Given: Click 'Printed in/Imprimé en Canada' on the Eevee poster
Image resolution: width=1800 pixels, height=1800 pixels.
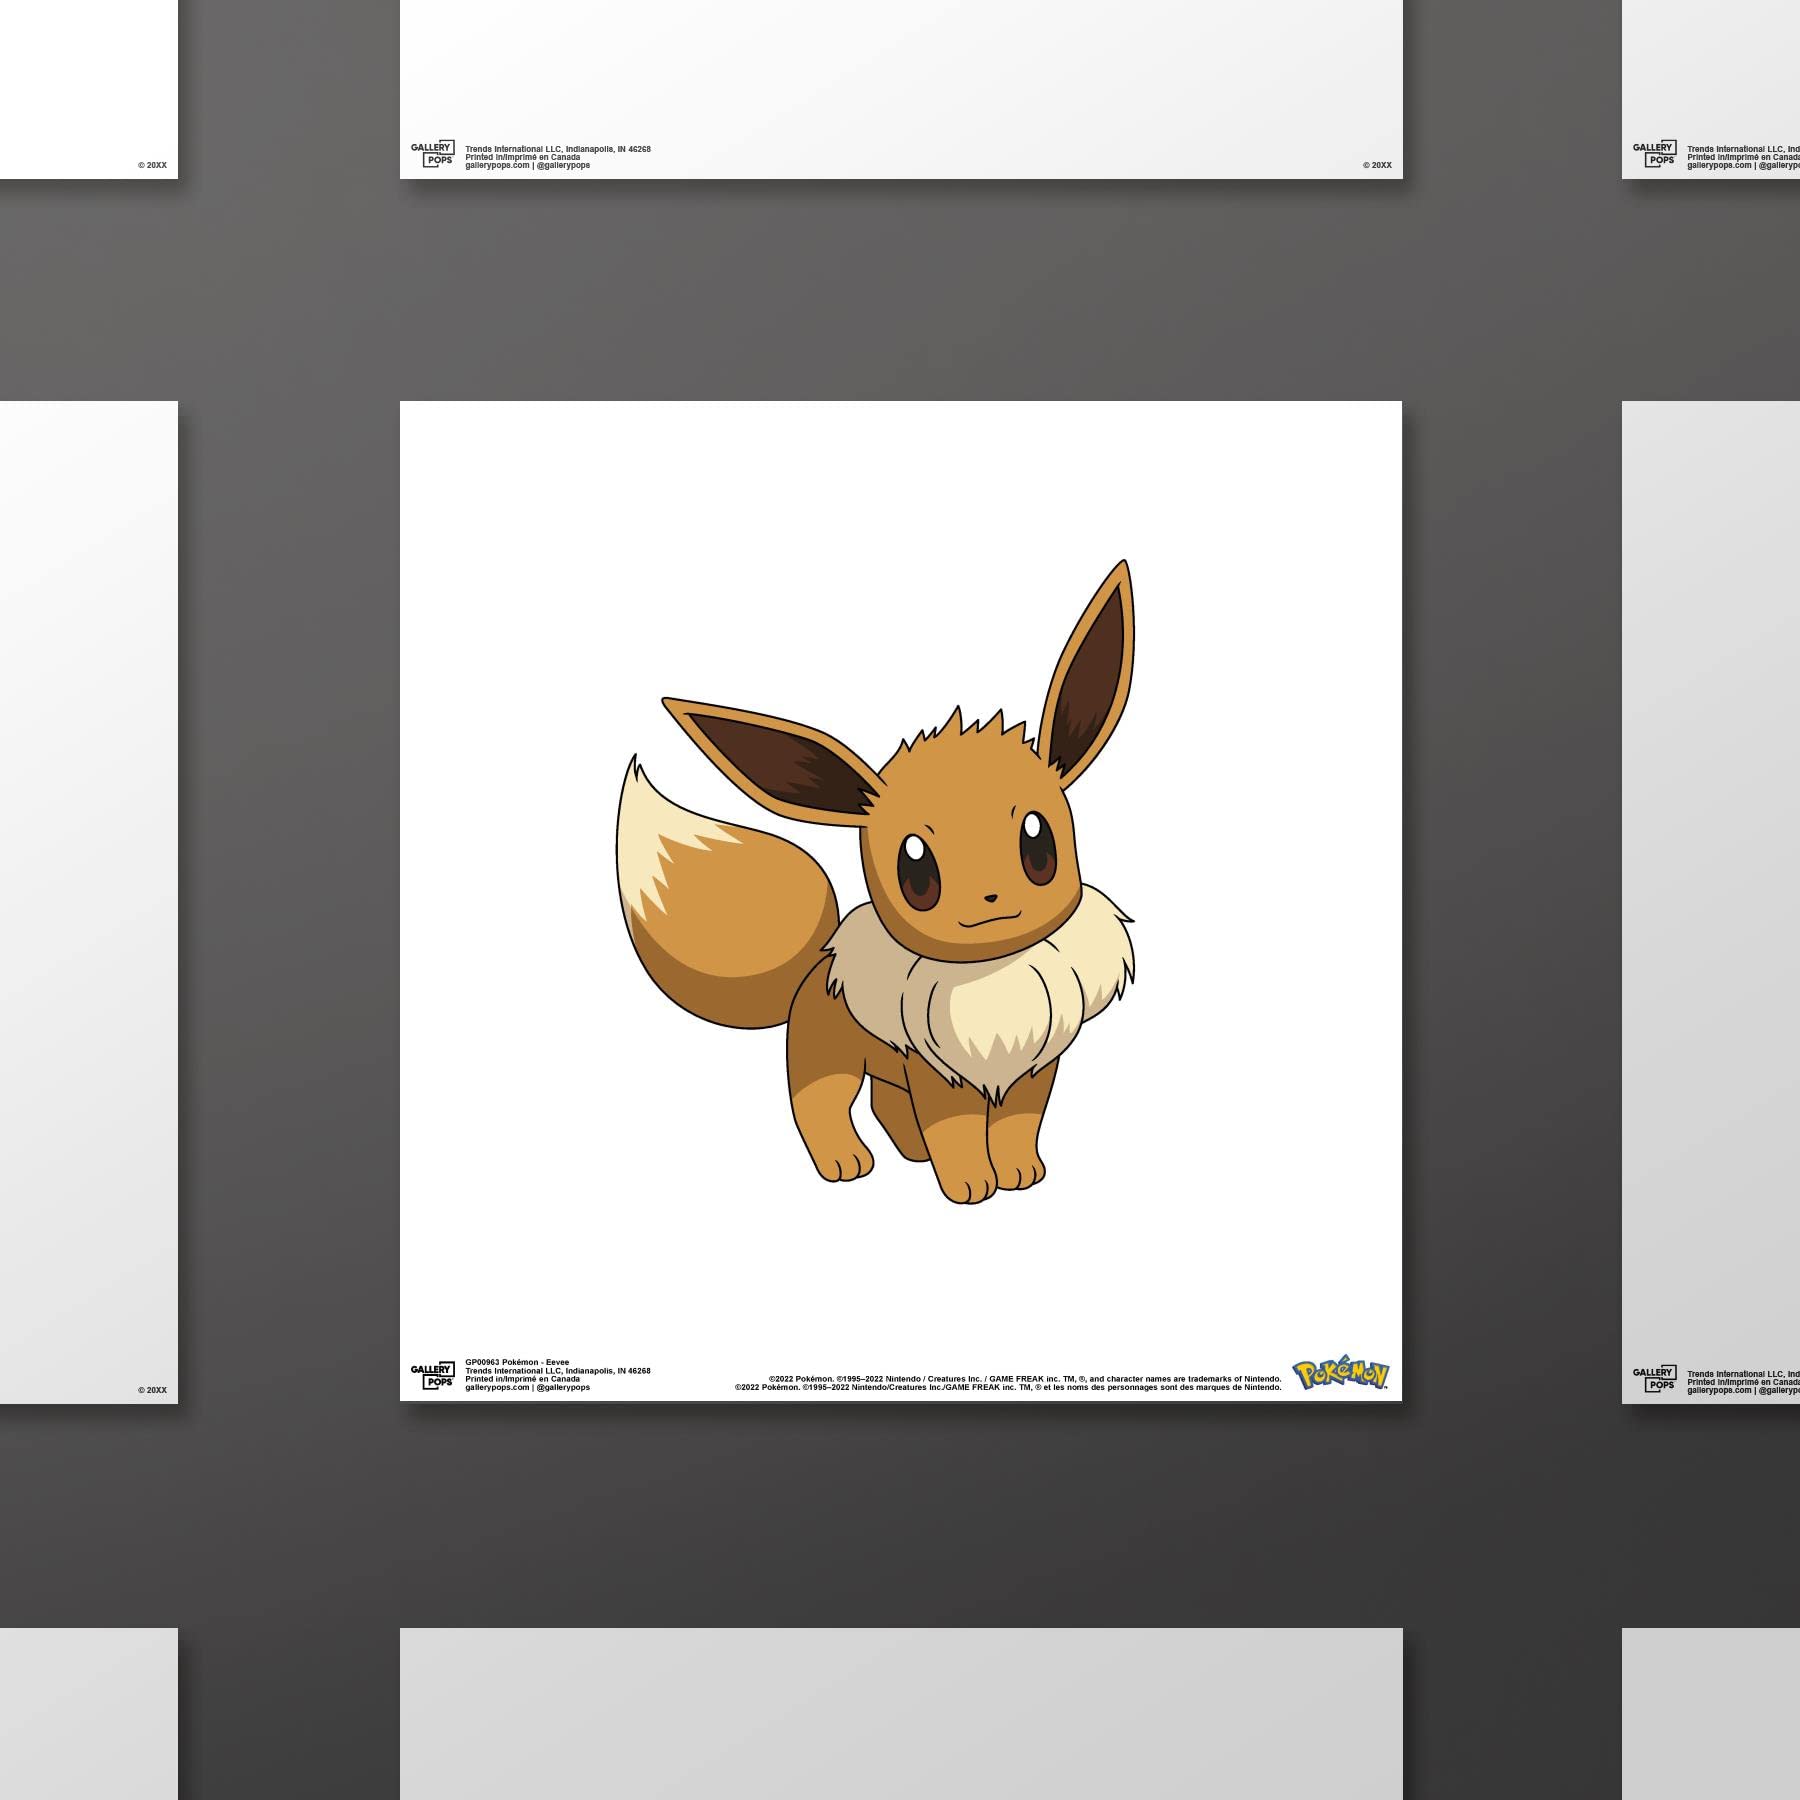Looking at the screenshot, I should pos(522,1379).
